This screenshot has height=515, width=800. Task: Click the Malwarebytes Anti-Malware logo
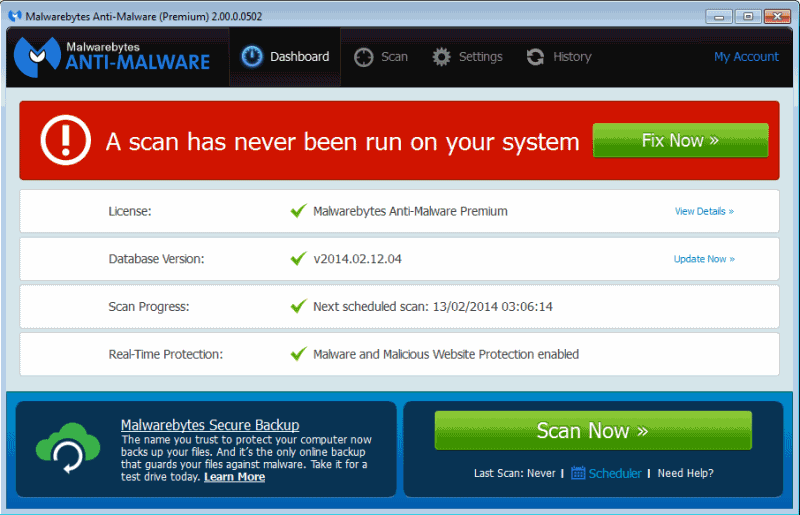pos(112,57)
